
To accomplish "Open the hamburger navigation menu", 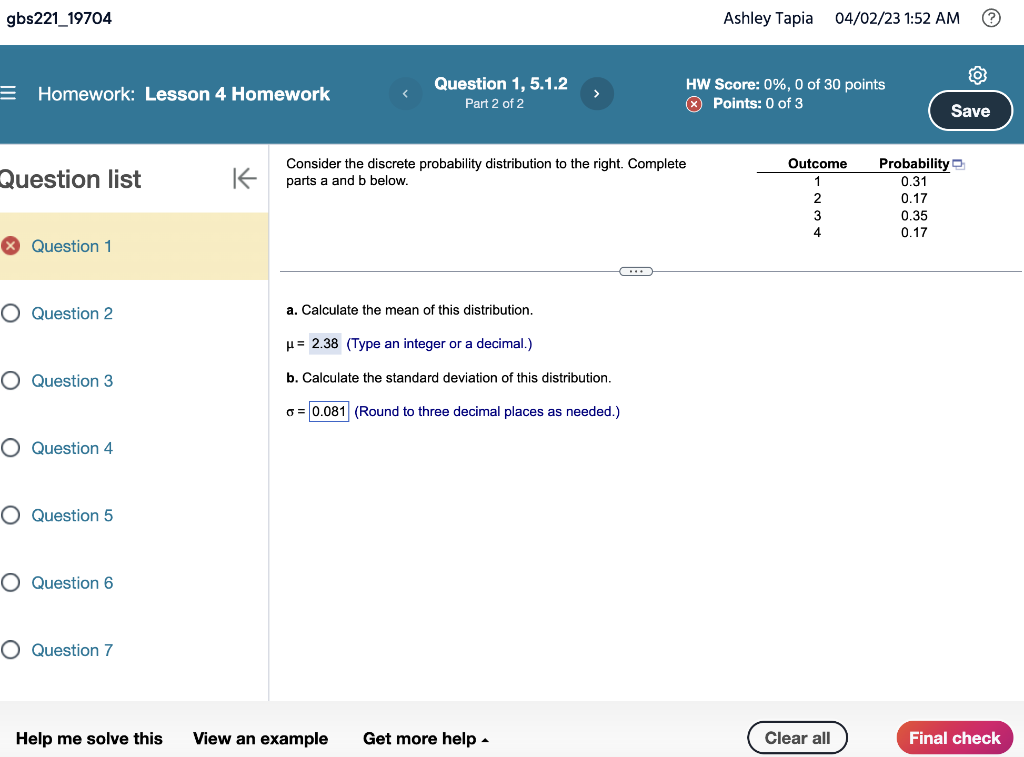I will pos(11,94).
